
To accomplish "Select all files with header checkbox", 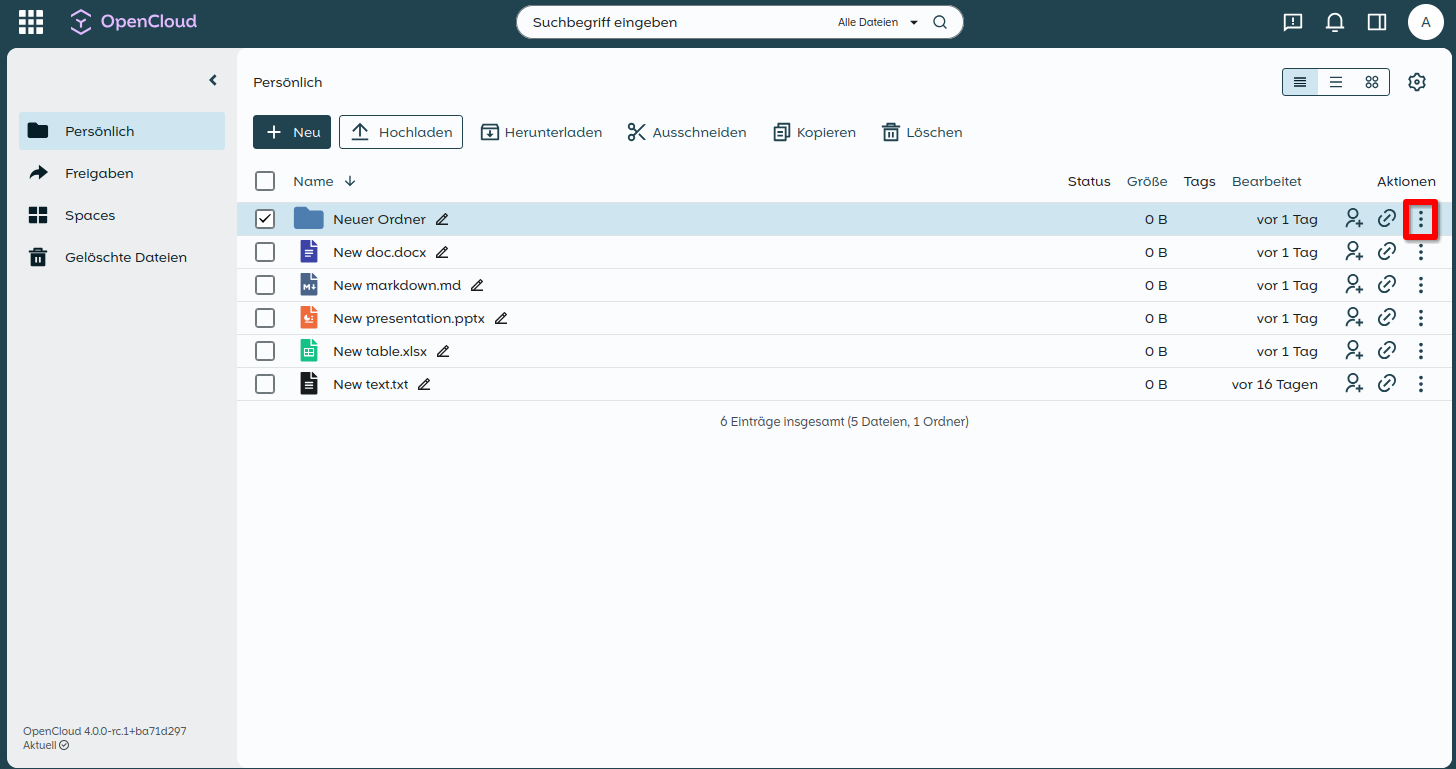I will click(265, 181).
